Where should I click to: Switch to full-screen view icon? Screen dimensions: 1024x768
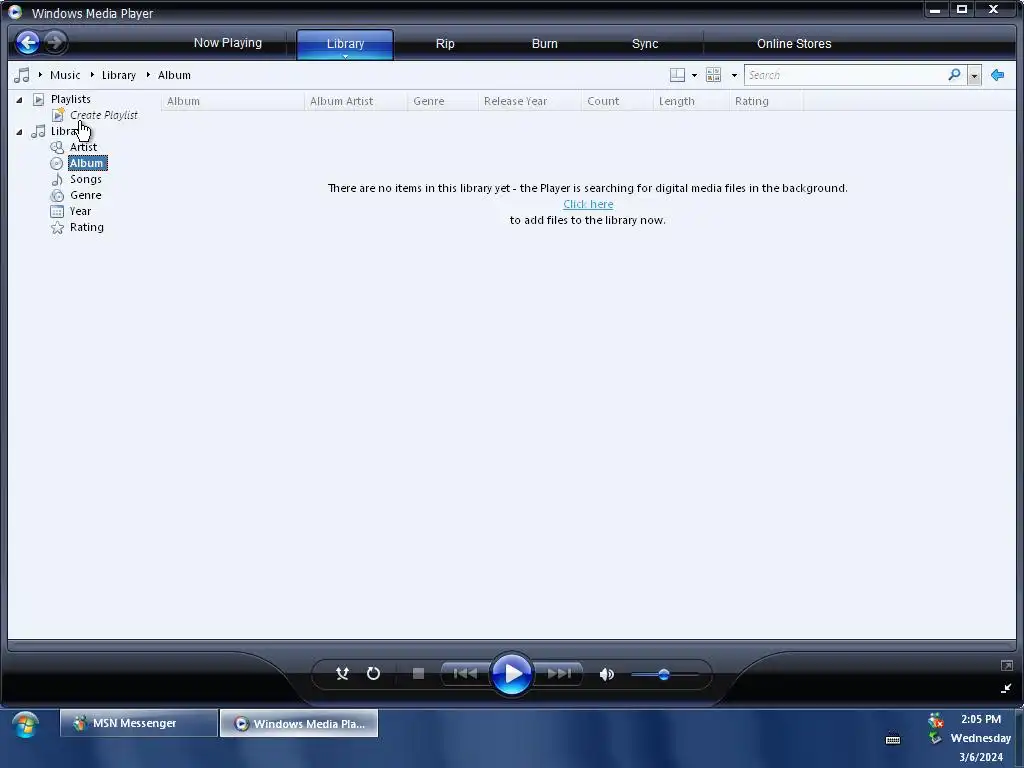(1006, 665)
